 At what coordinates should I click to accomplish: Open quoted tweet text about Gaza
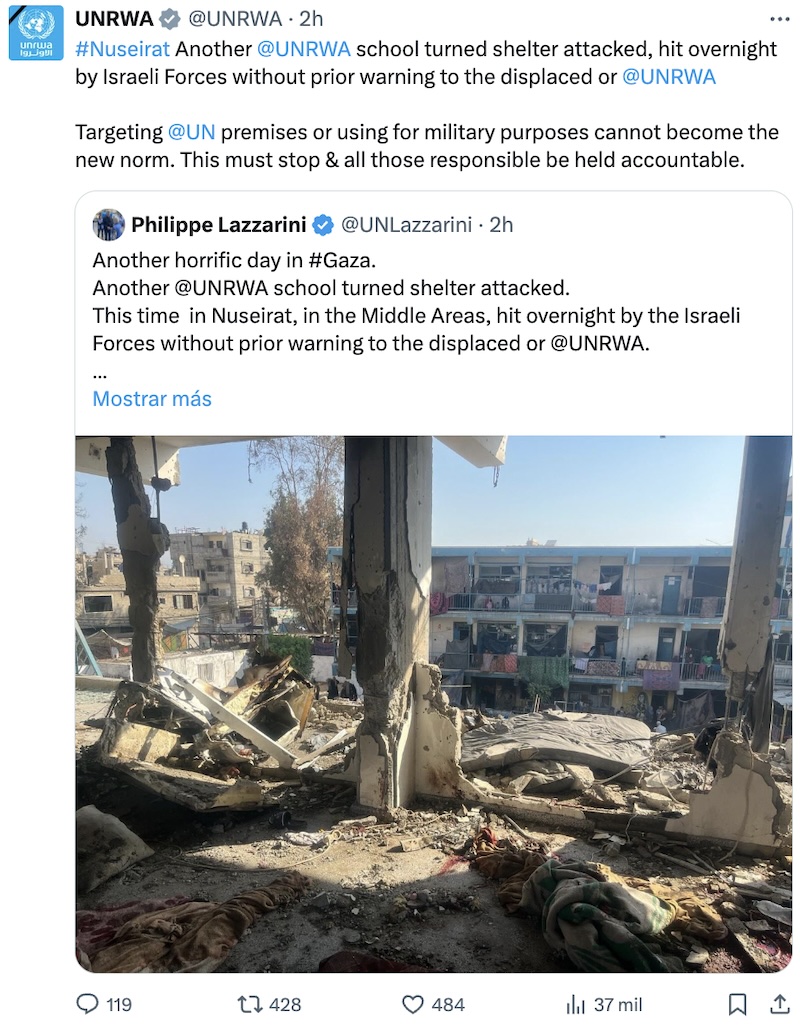pyautogui.click(x=416, y=302)
